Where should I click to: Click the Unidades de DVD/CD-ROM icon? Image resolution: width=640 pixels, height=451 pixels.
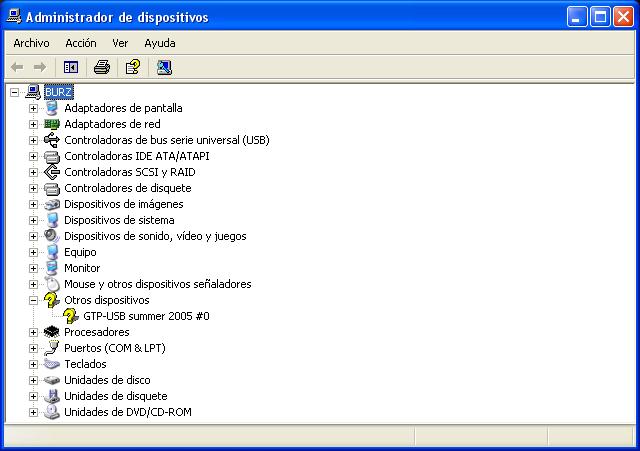click(52, 412)
